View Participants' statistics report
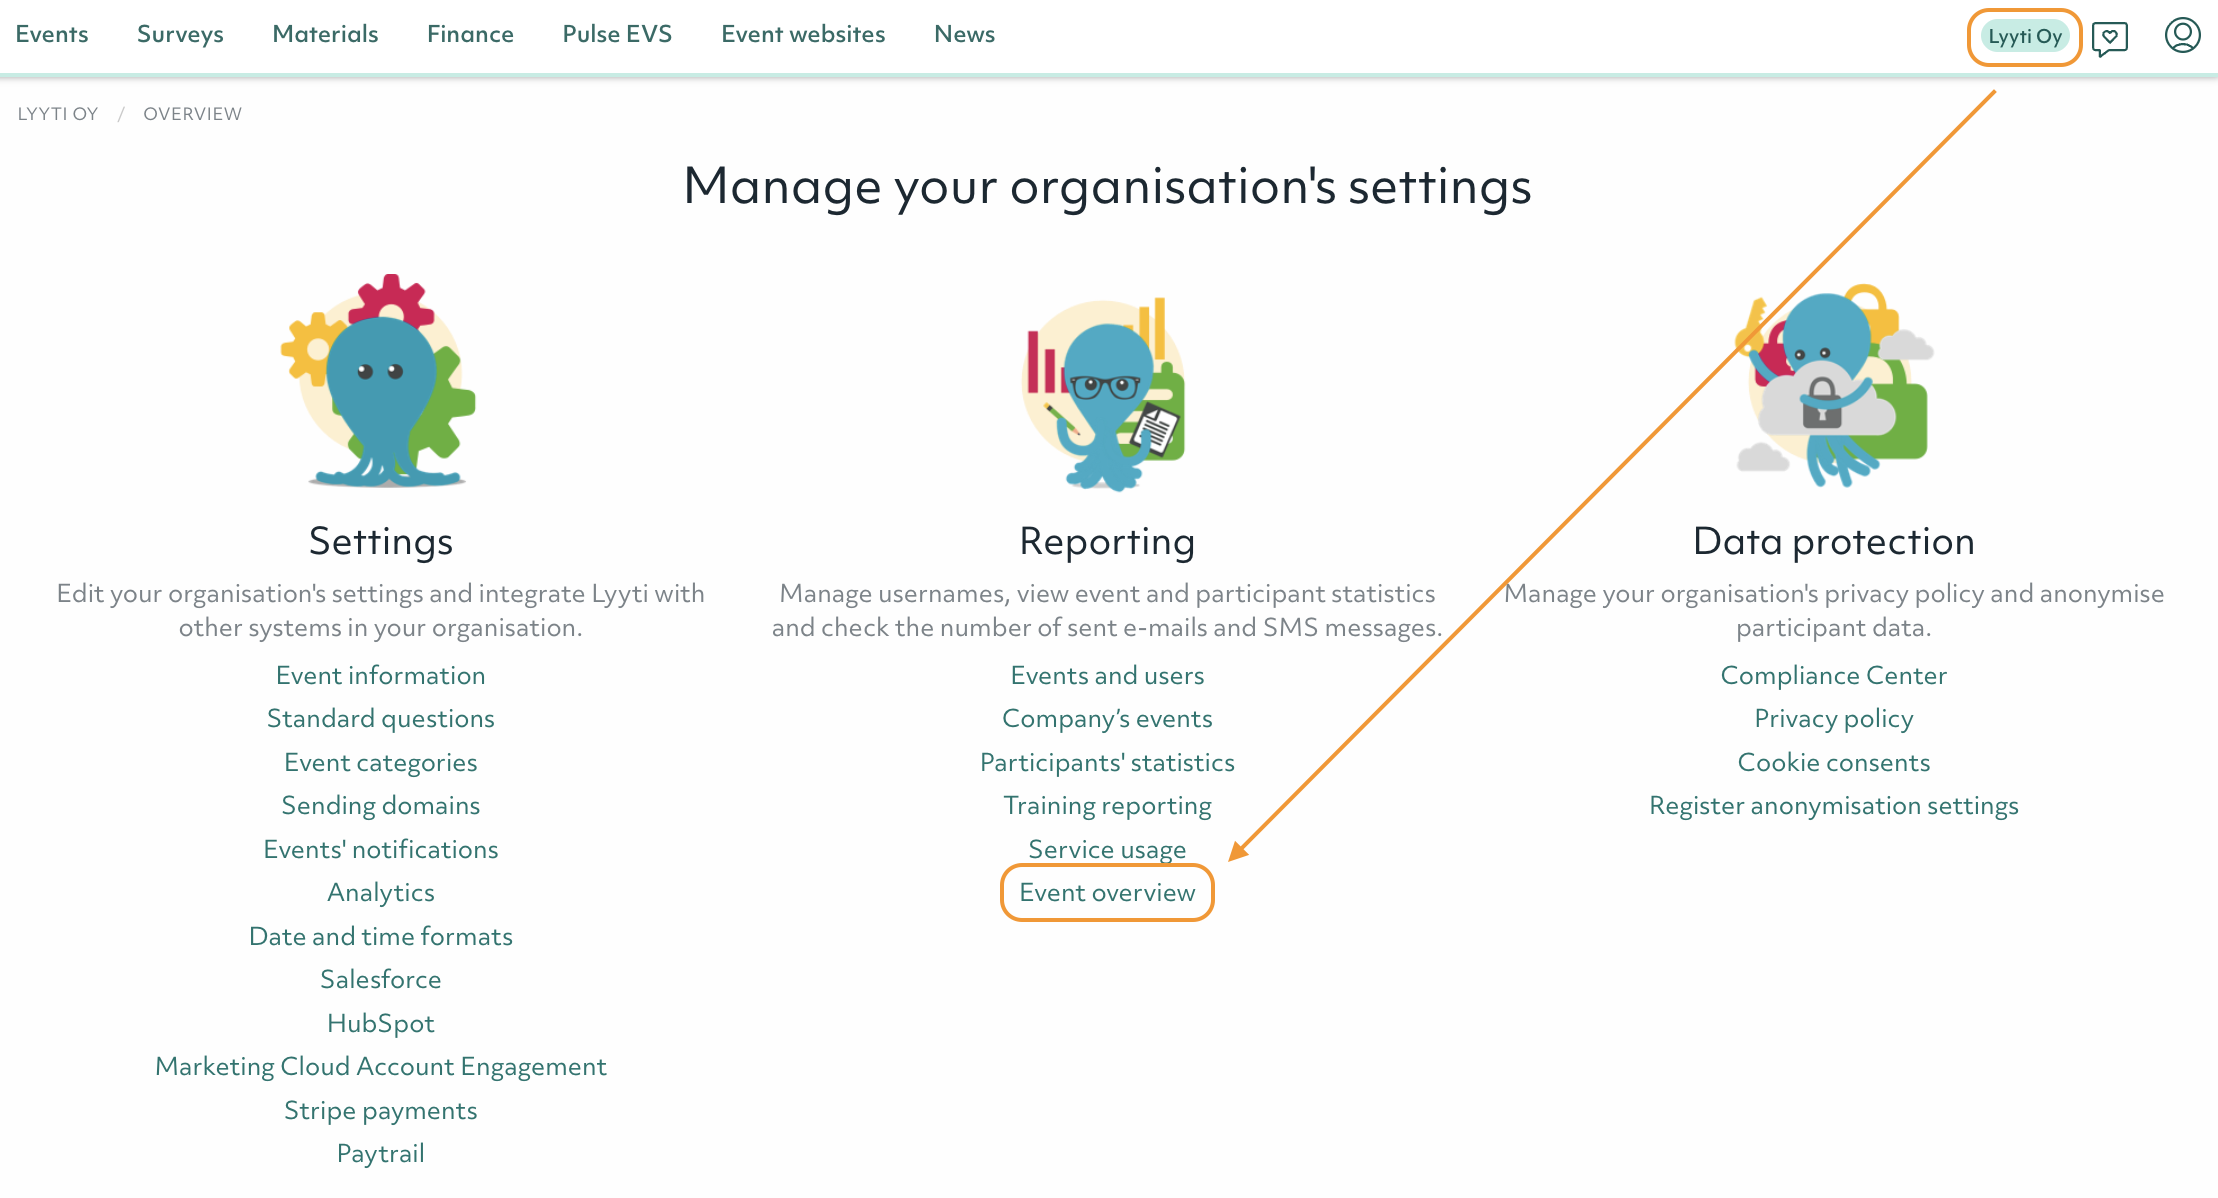Viewport: 2218px width, 1198px height. pos(1107,762)
